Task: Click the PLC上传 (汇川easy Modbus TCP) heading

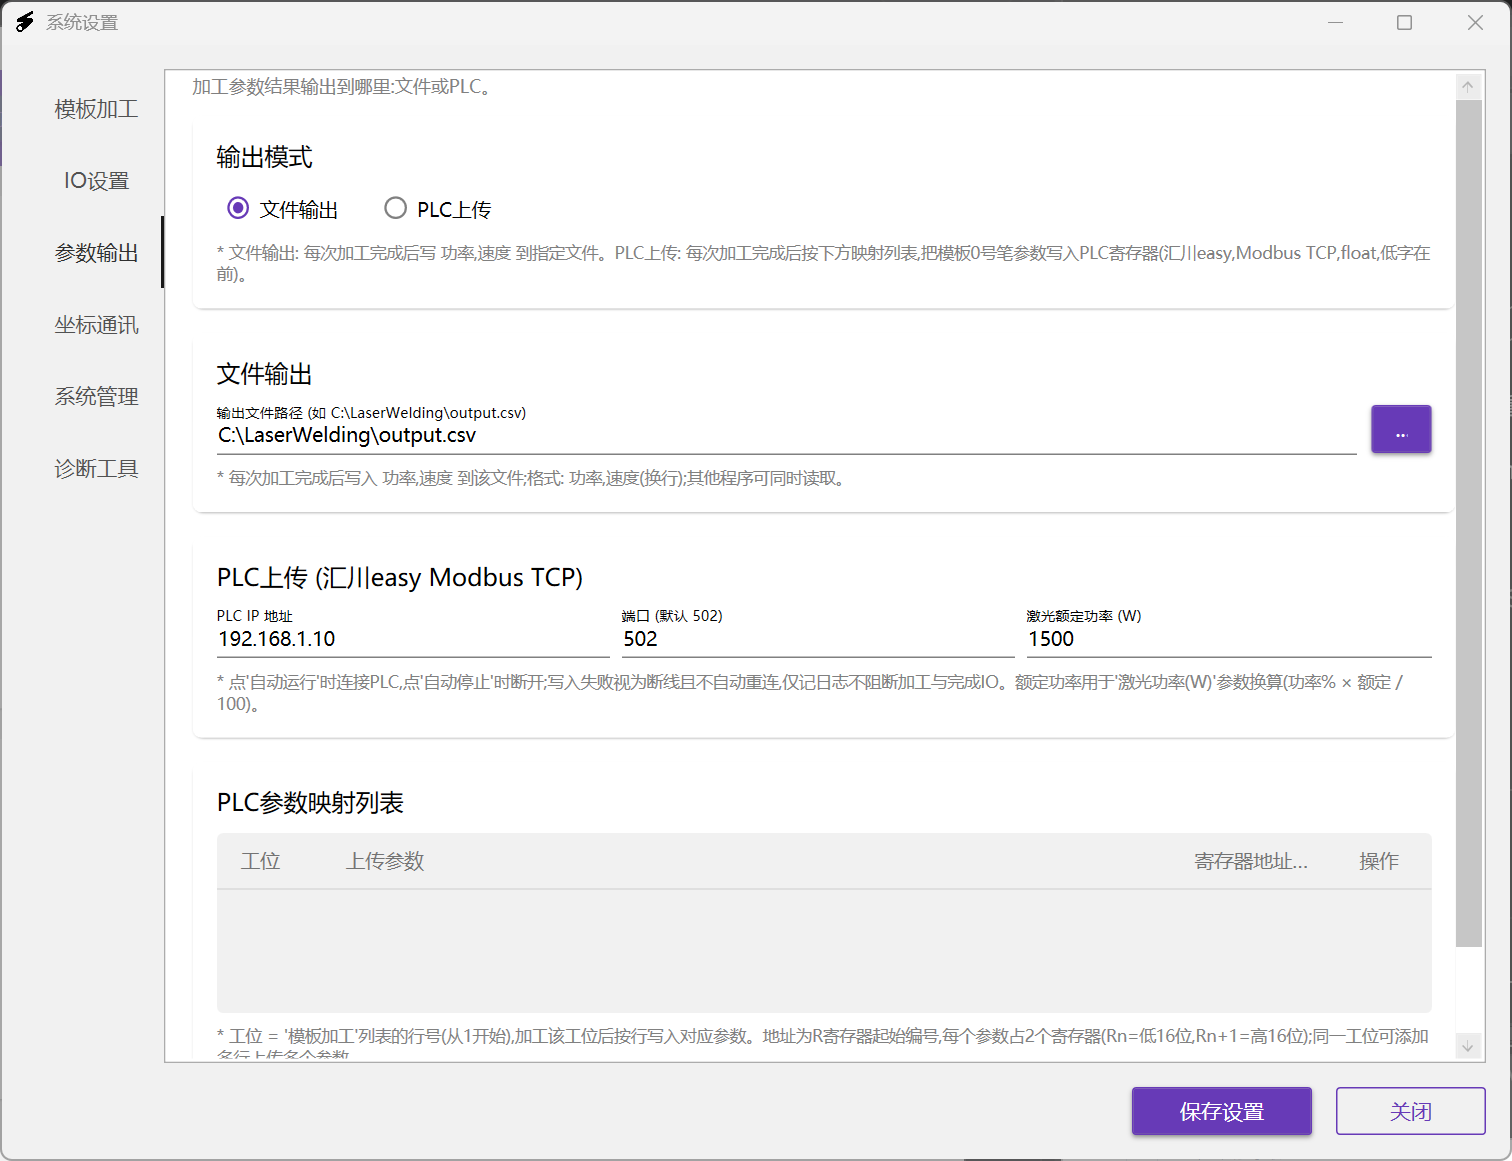Action: coord(400,578)
